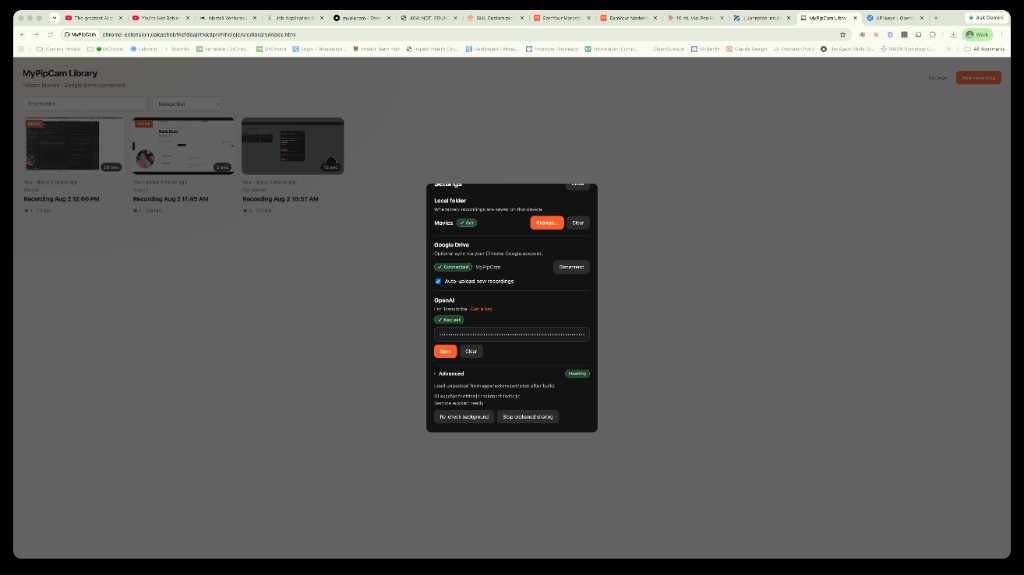Click the Settings button in library header
The width and height of the screenshot is (1024, 575).
[x=937, y=78]
